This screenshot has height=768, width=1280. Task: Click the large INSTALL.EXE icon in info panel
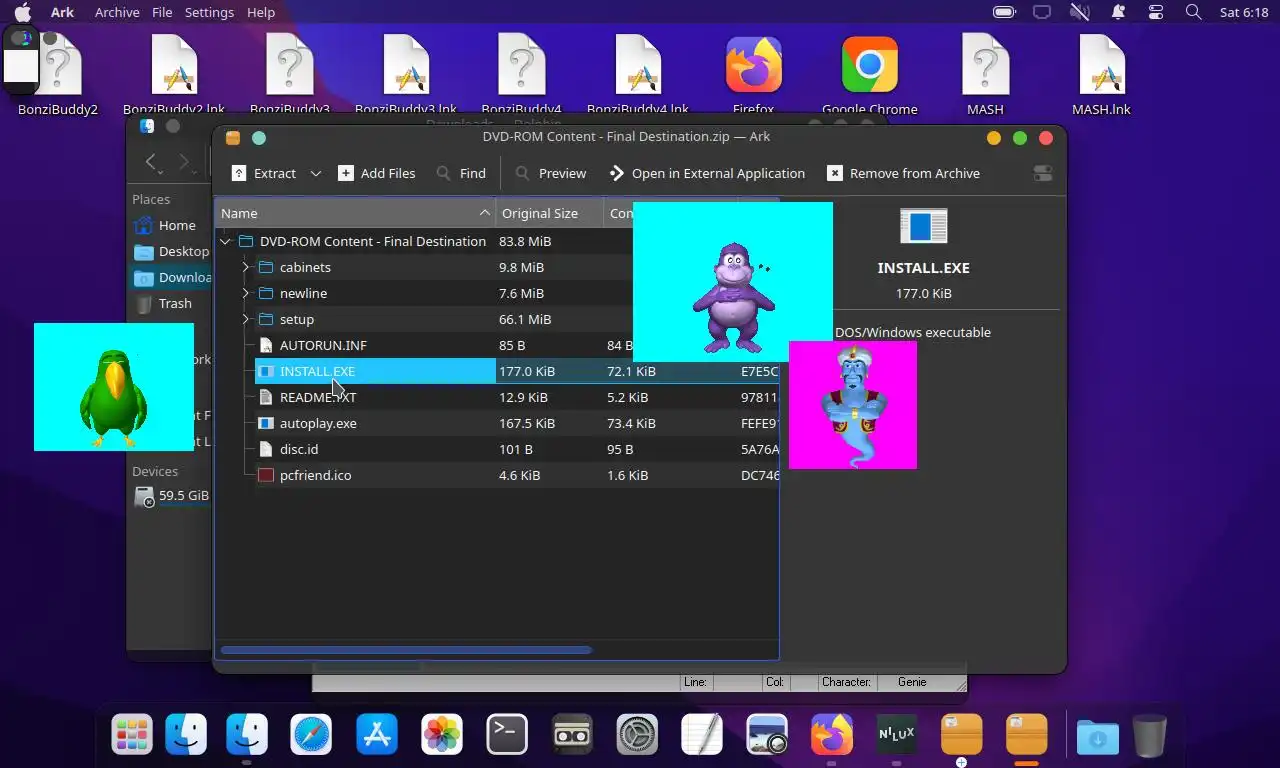(x=923, y=226)
